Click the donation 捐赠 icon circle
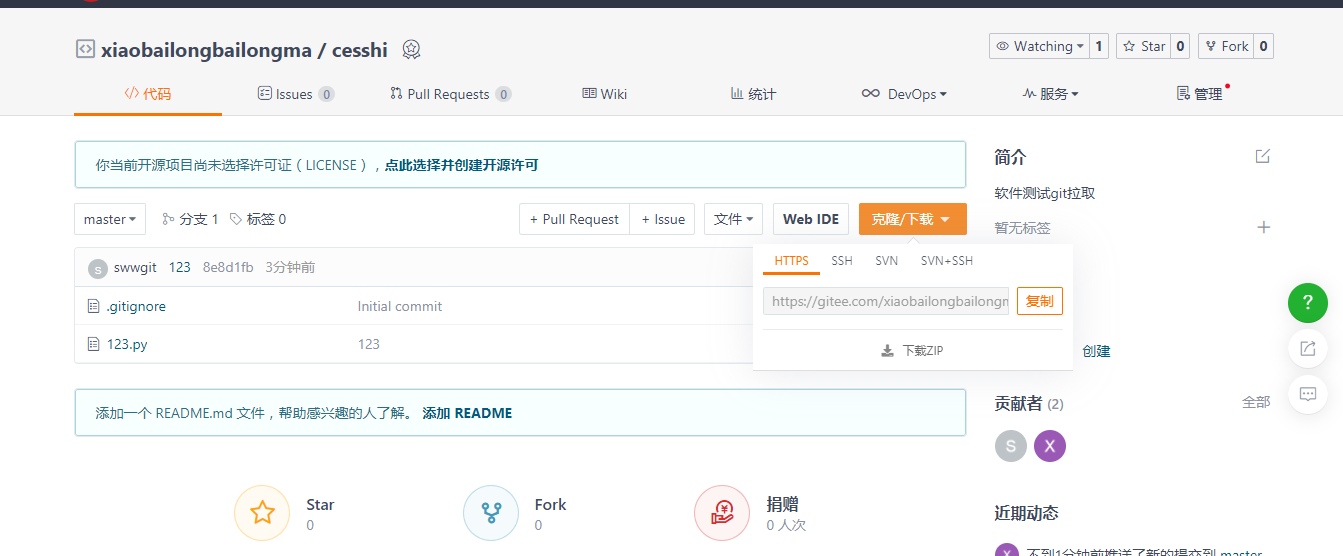This screenshot has height=556, width=1343. [x=722, y=513]
